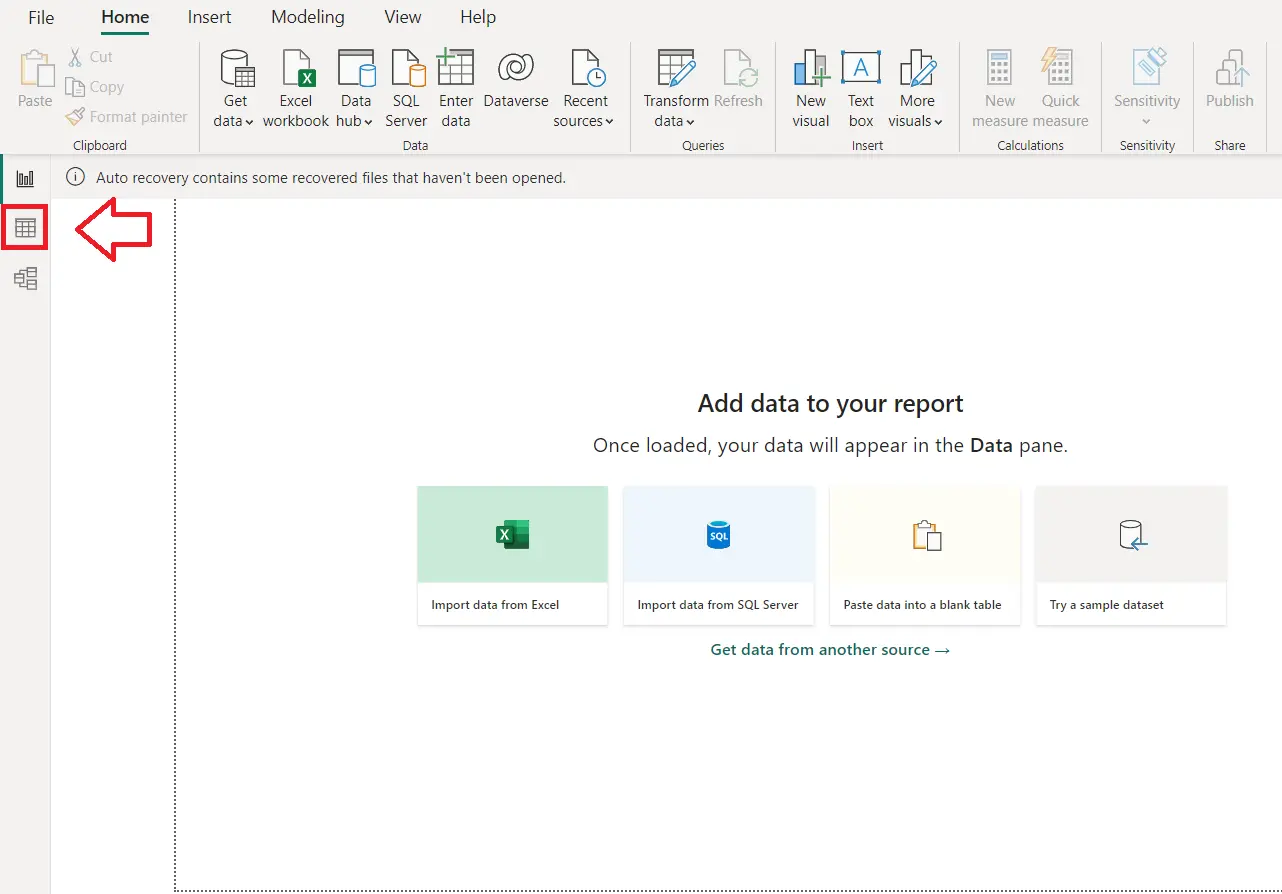This screenshot has height=894, width=1282.
Task: Open the Enter data table tool
Action: (x=456, y=88)
